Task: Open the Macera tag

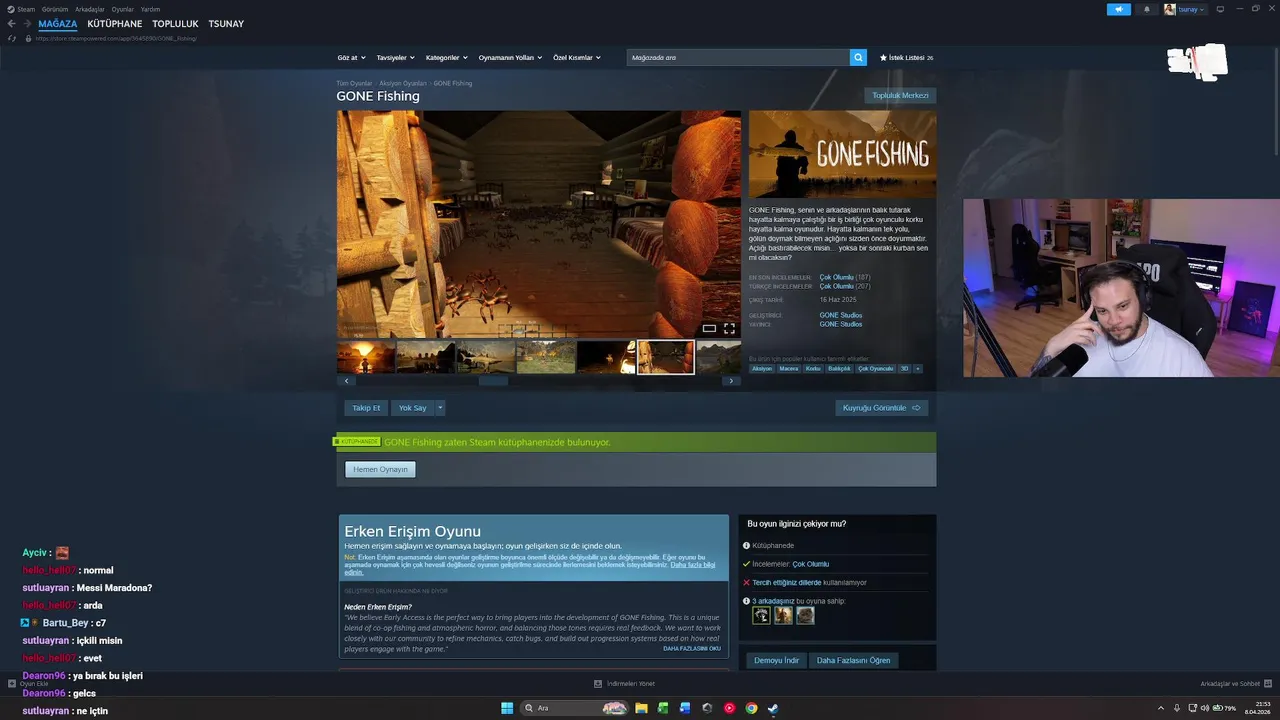Action: click(x=789, y=369)
